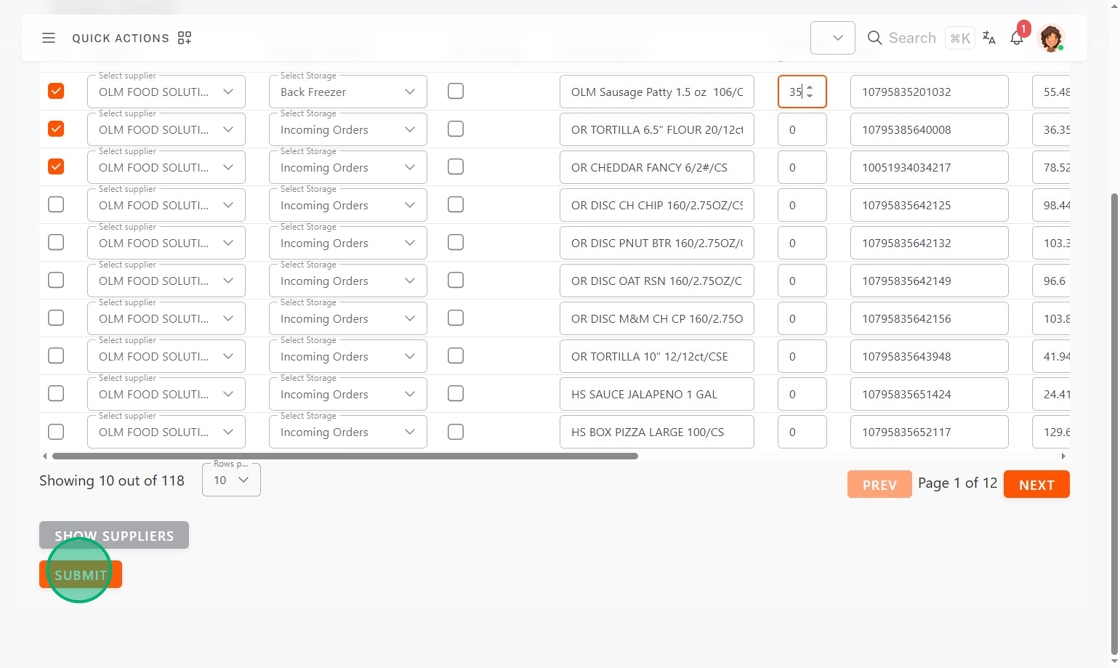The width and height of the screenshot is (1120, 668).
Task: Open storage dropdown for HS SAUCE JALAPENO row
Action: point(348,394)
